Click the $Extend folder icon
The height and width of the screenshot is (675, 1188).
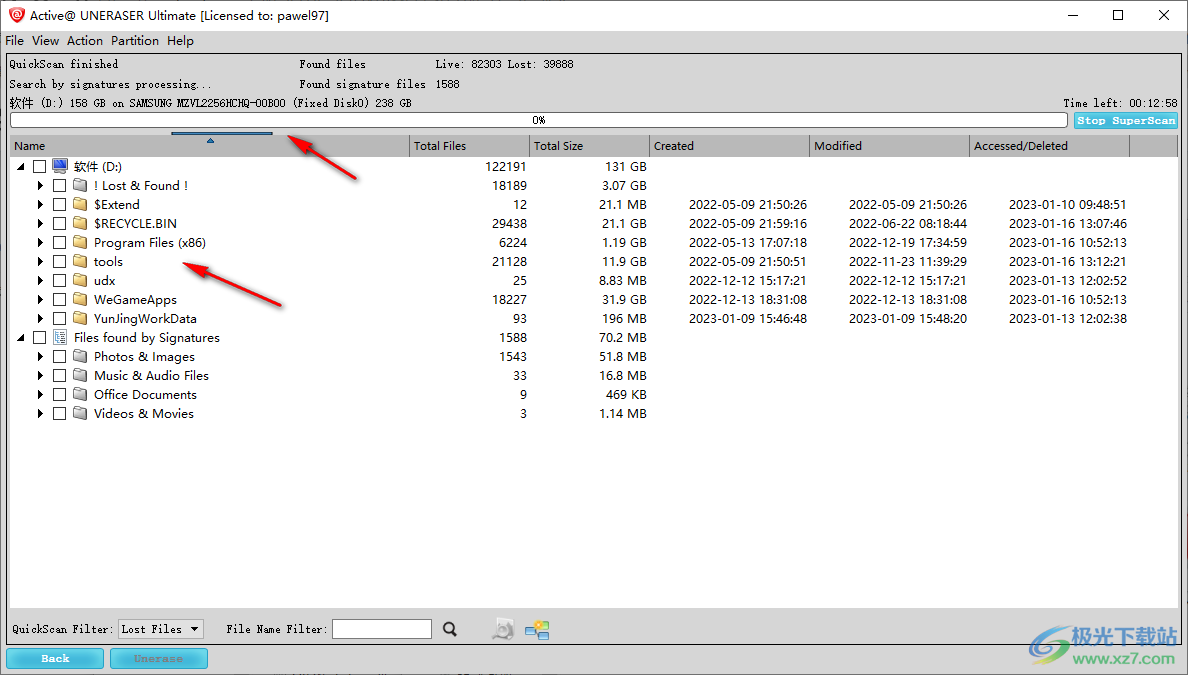tap(80, 204)
